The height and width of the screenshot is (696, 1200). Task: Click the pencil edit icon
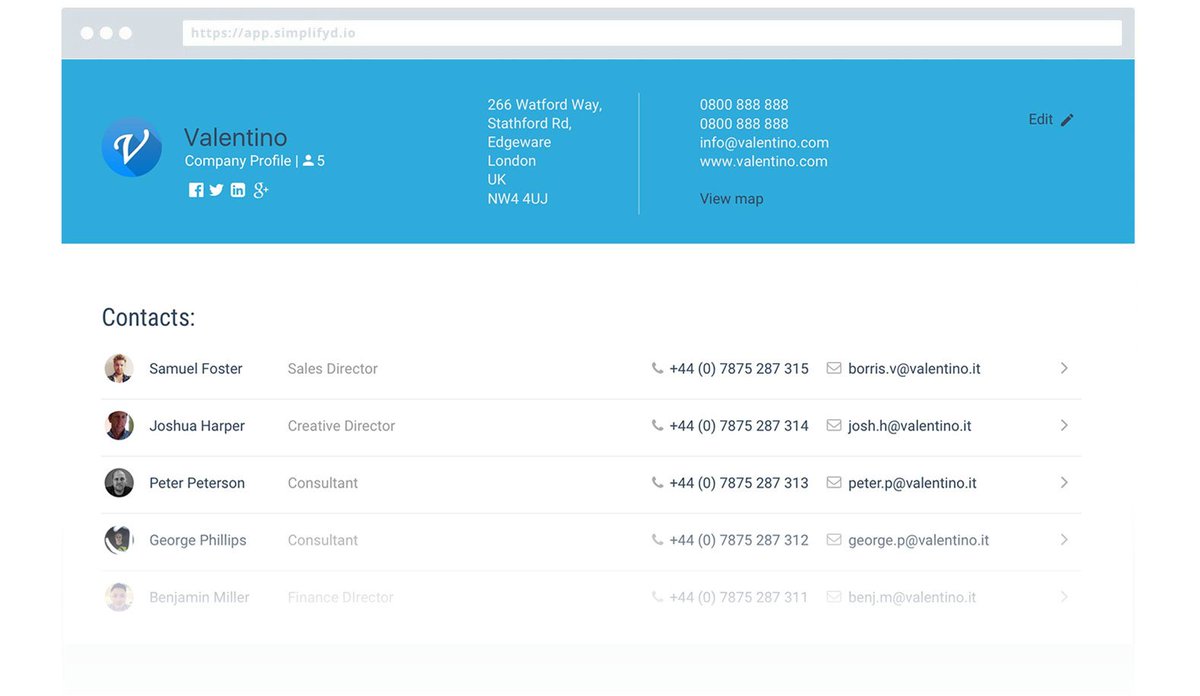[1067, 120]
